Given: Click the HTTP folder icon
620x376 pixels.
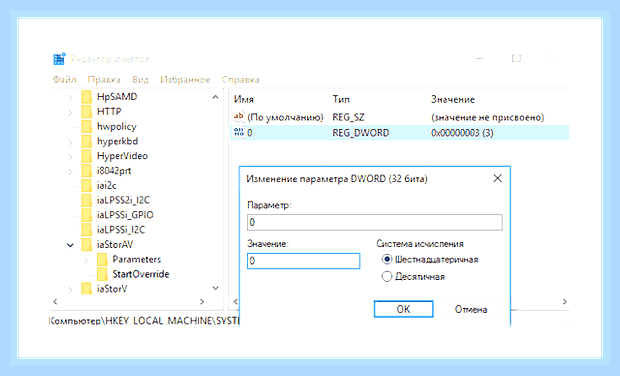Looking at the screenshot, I should point(87,111).
